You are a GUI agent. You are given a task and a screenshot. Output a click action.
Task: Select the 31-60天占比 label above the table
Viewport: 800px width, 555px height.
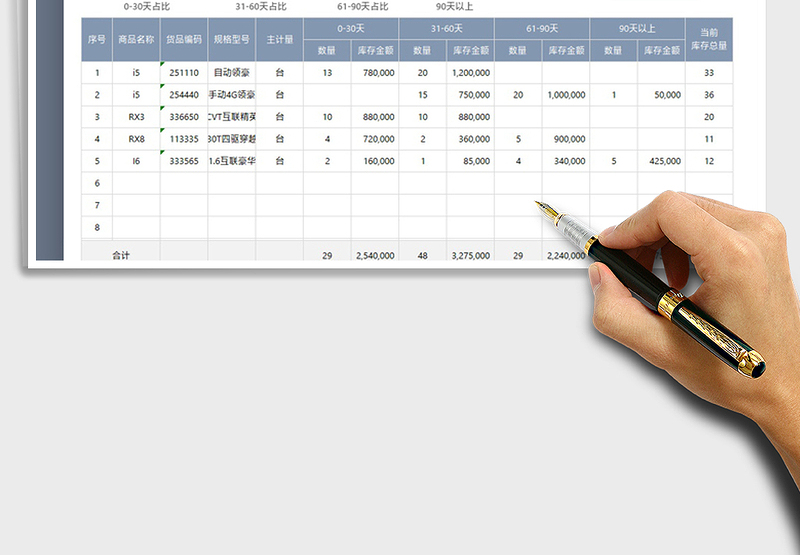click(261, 7)
